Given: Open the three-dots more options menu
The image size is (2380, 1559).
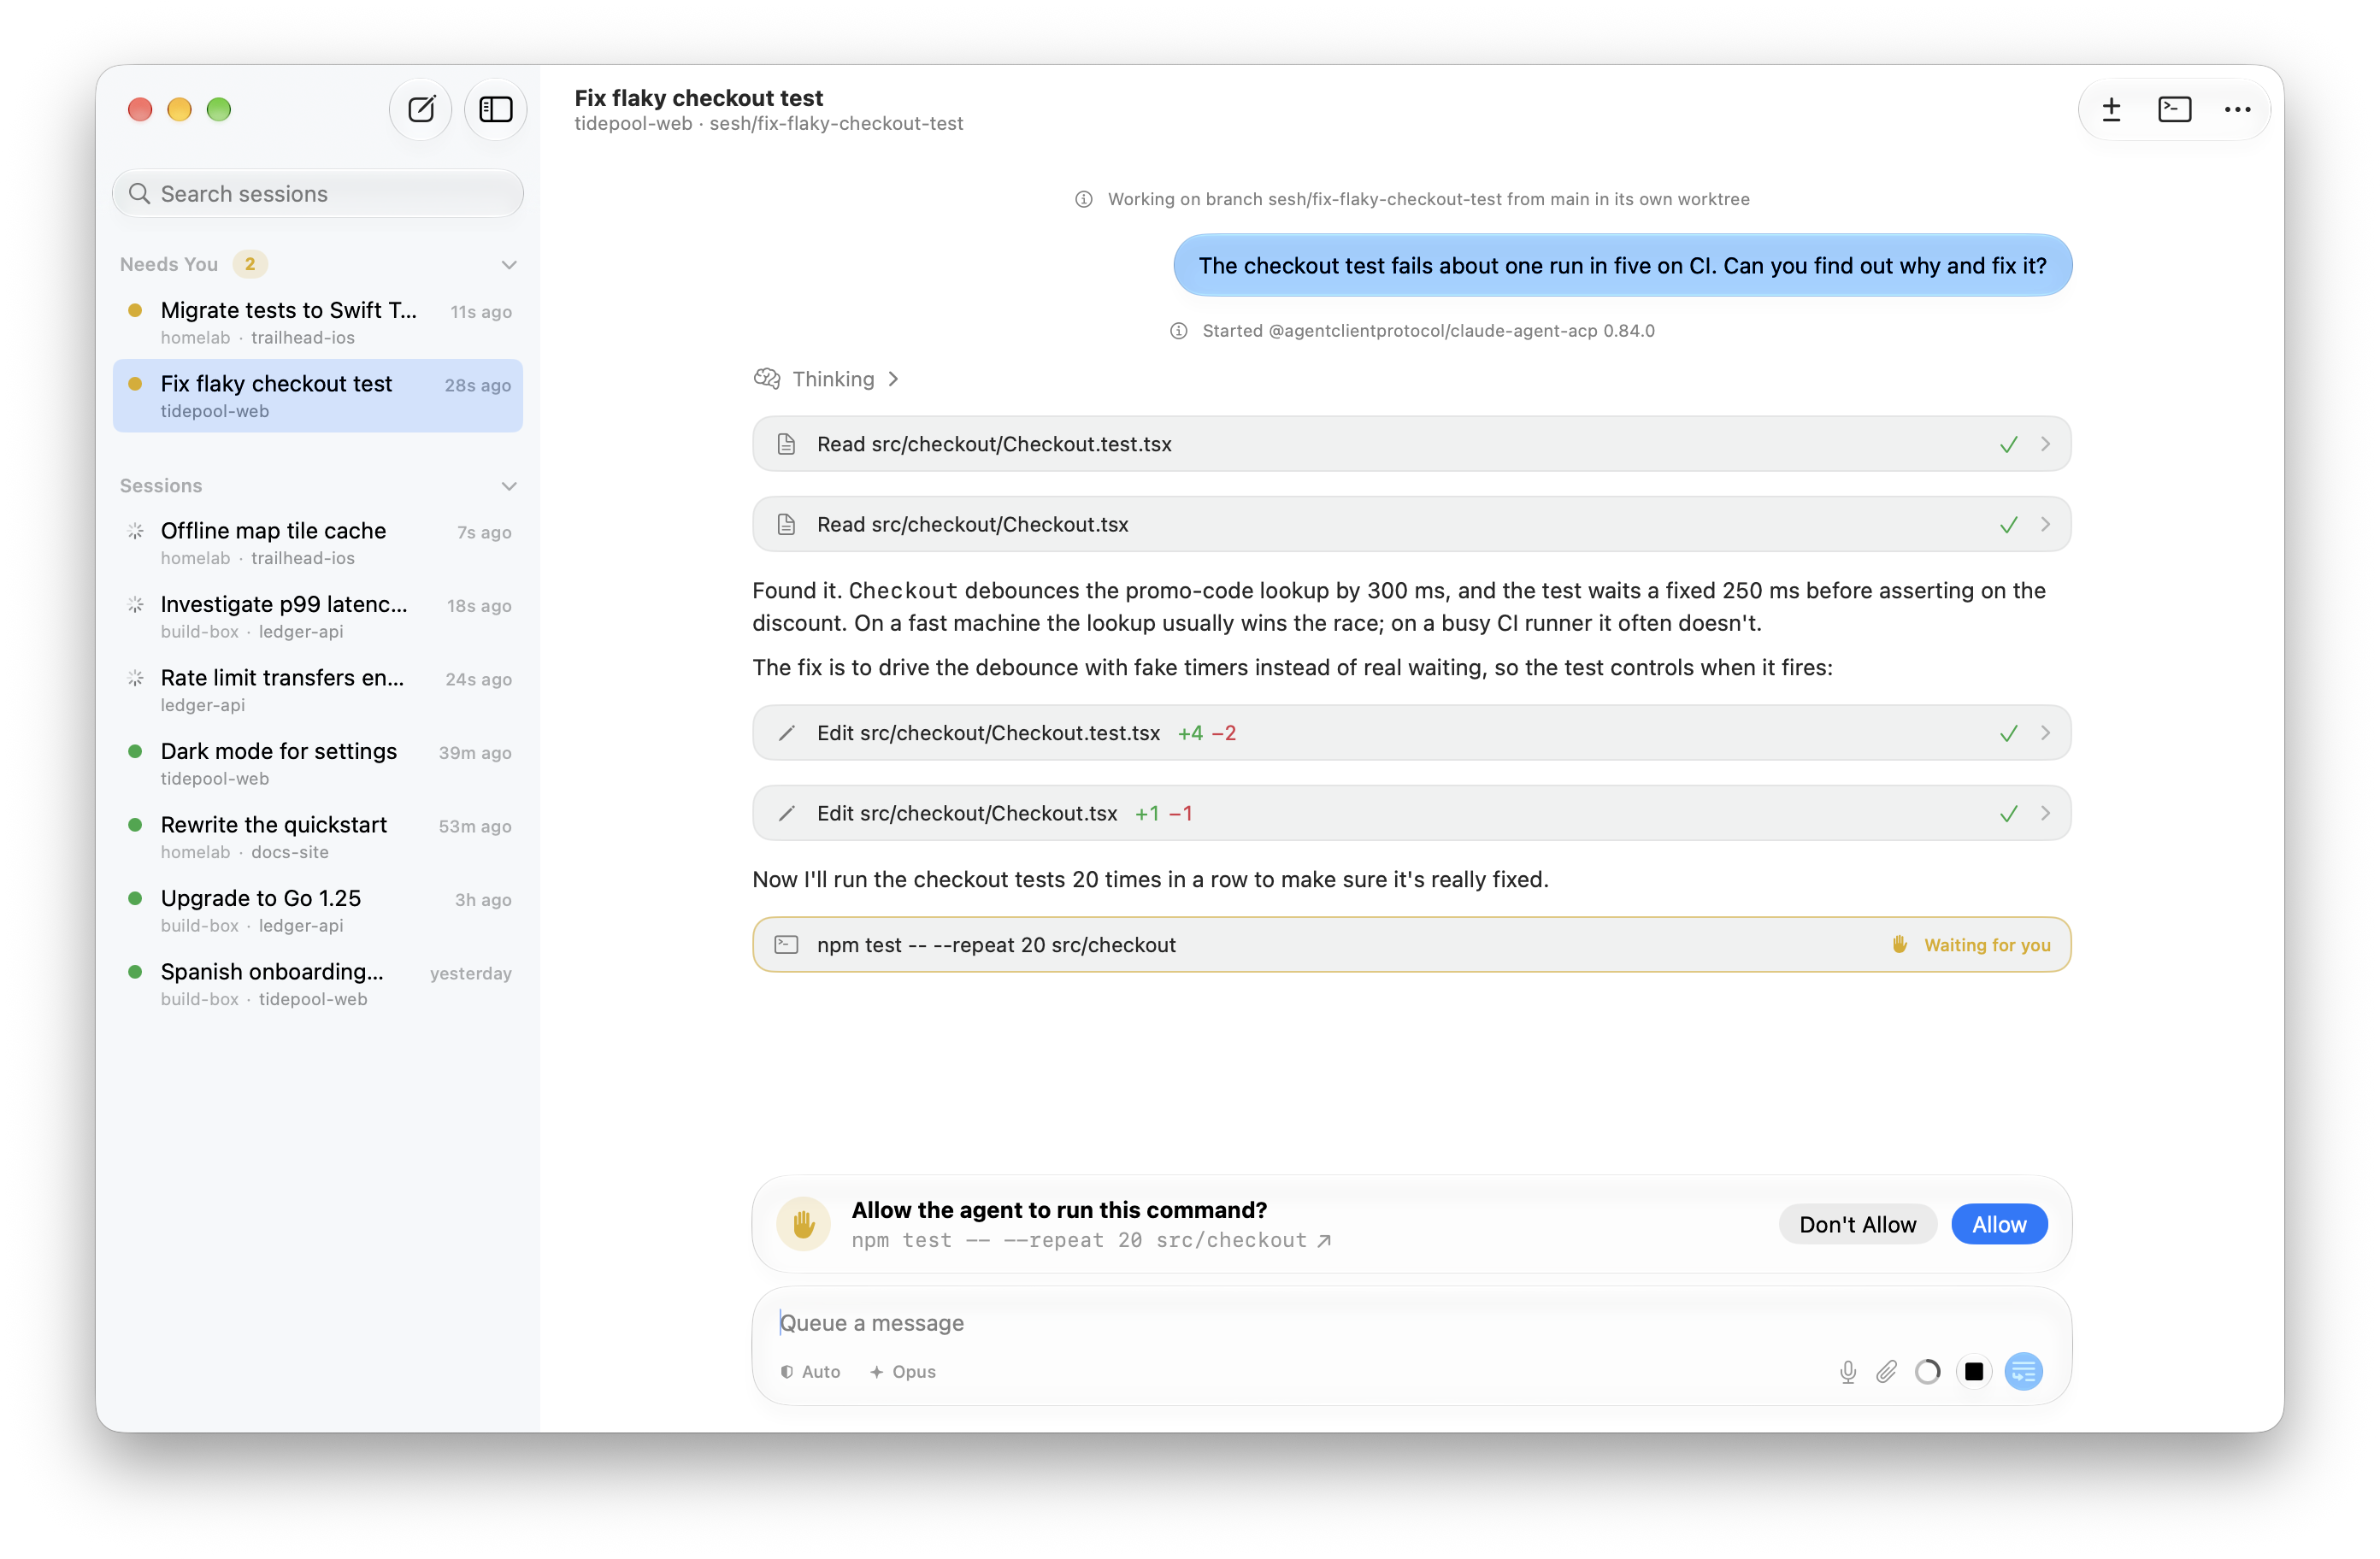Looking at the screenshot, I should point(2237,109).
